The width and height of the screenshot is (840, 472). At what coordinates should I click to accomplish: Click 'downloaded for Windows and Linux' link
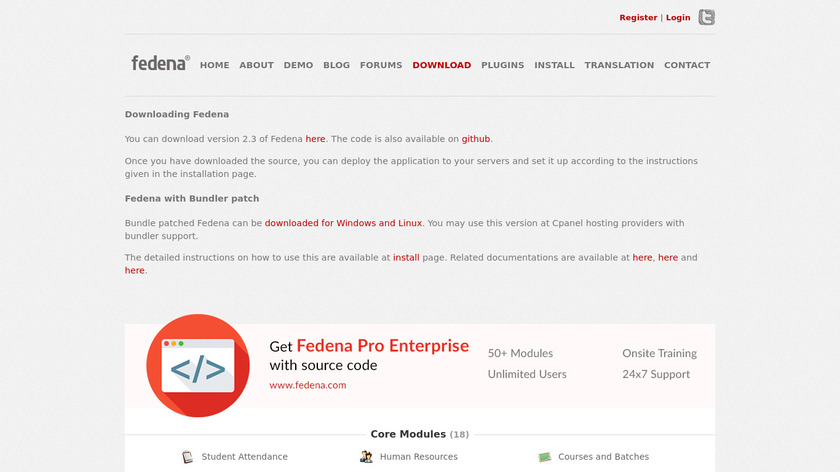pyautogui.click(x=343, y=223)
